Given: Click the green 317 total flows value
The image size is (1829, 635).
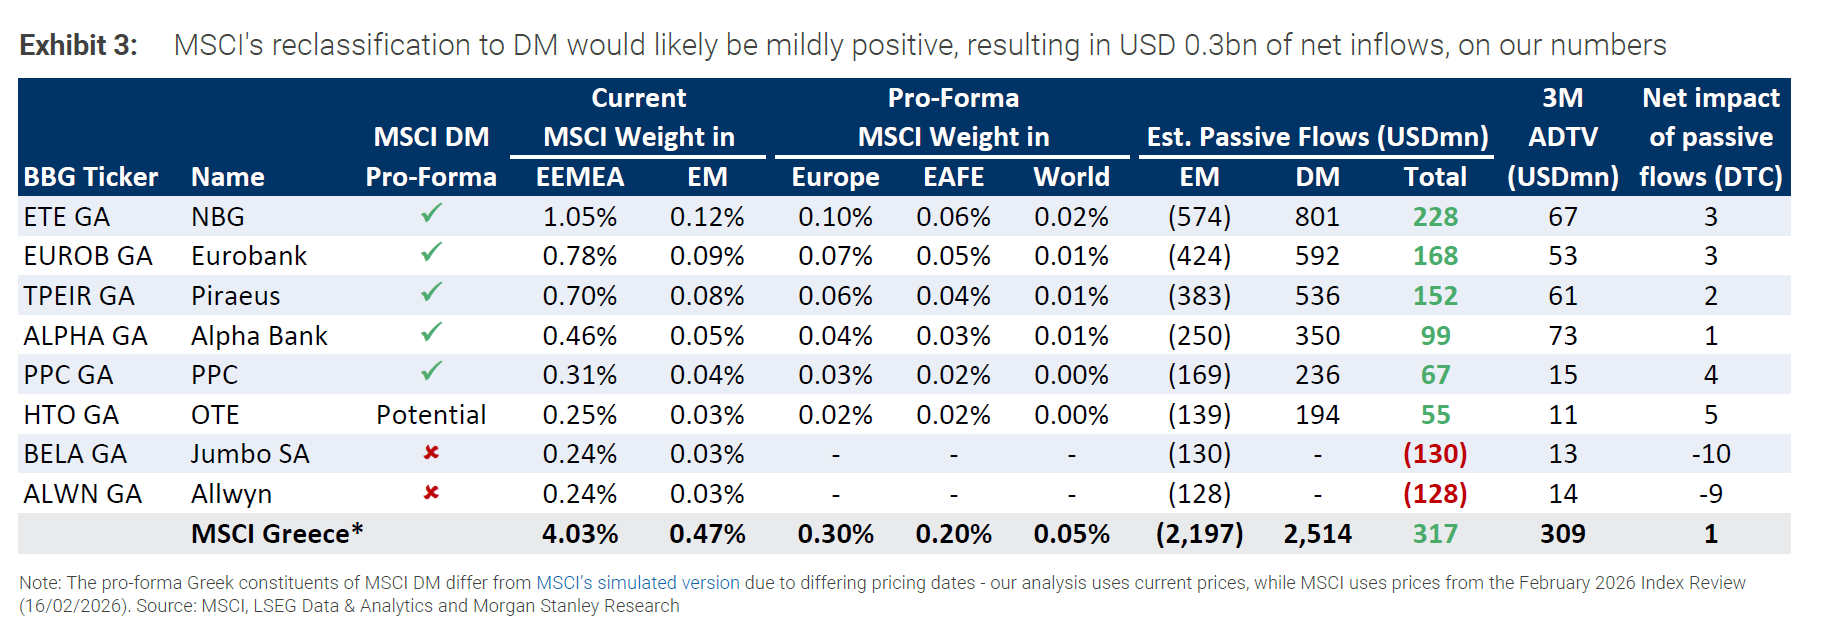Looking at the screenshot, I should [x=1434, y=534].
